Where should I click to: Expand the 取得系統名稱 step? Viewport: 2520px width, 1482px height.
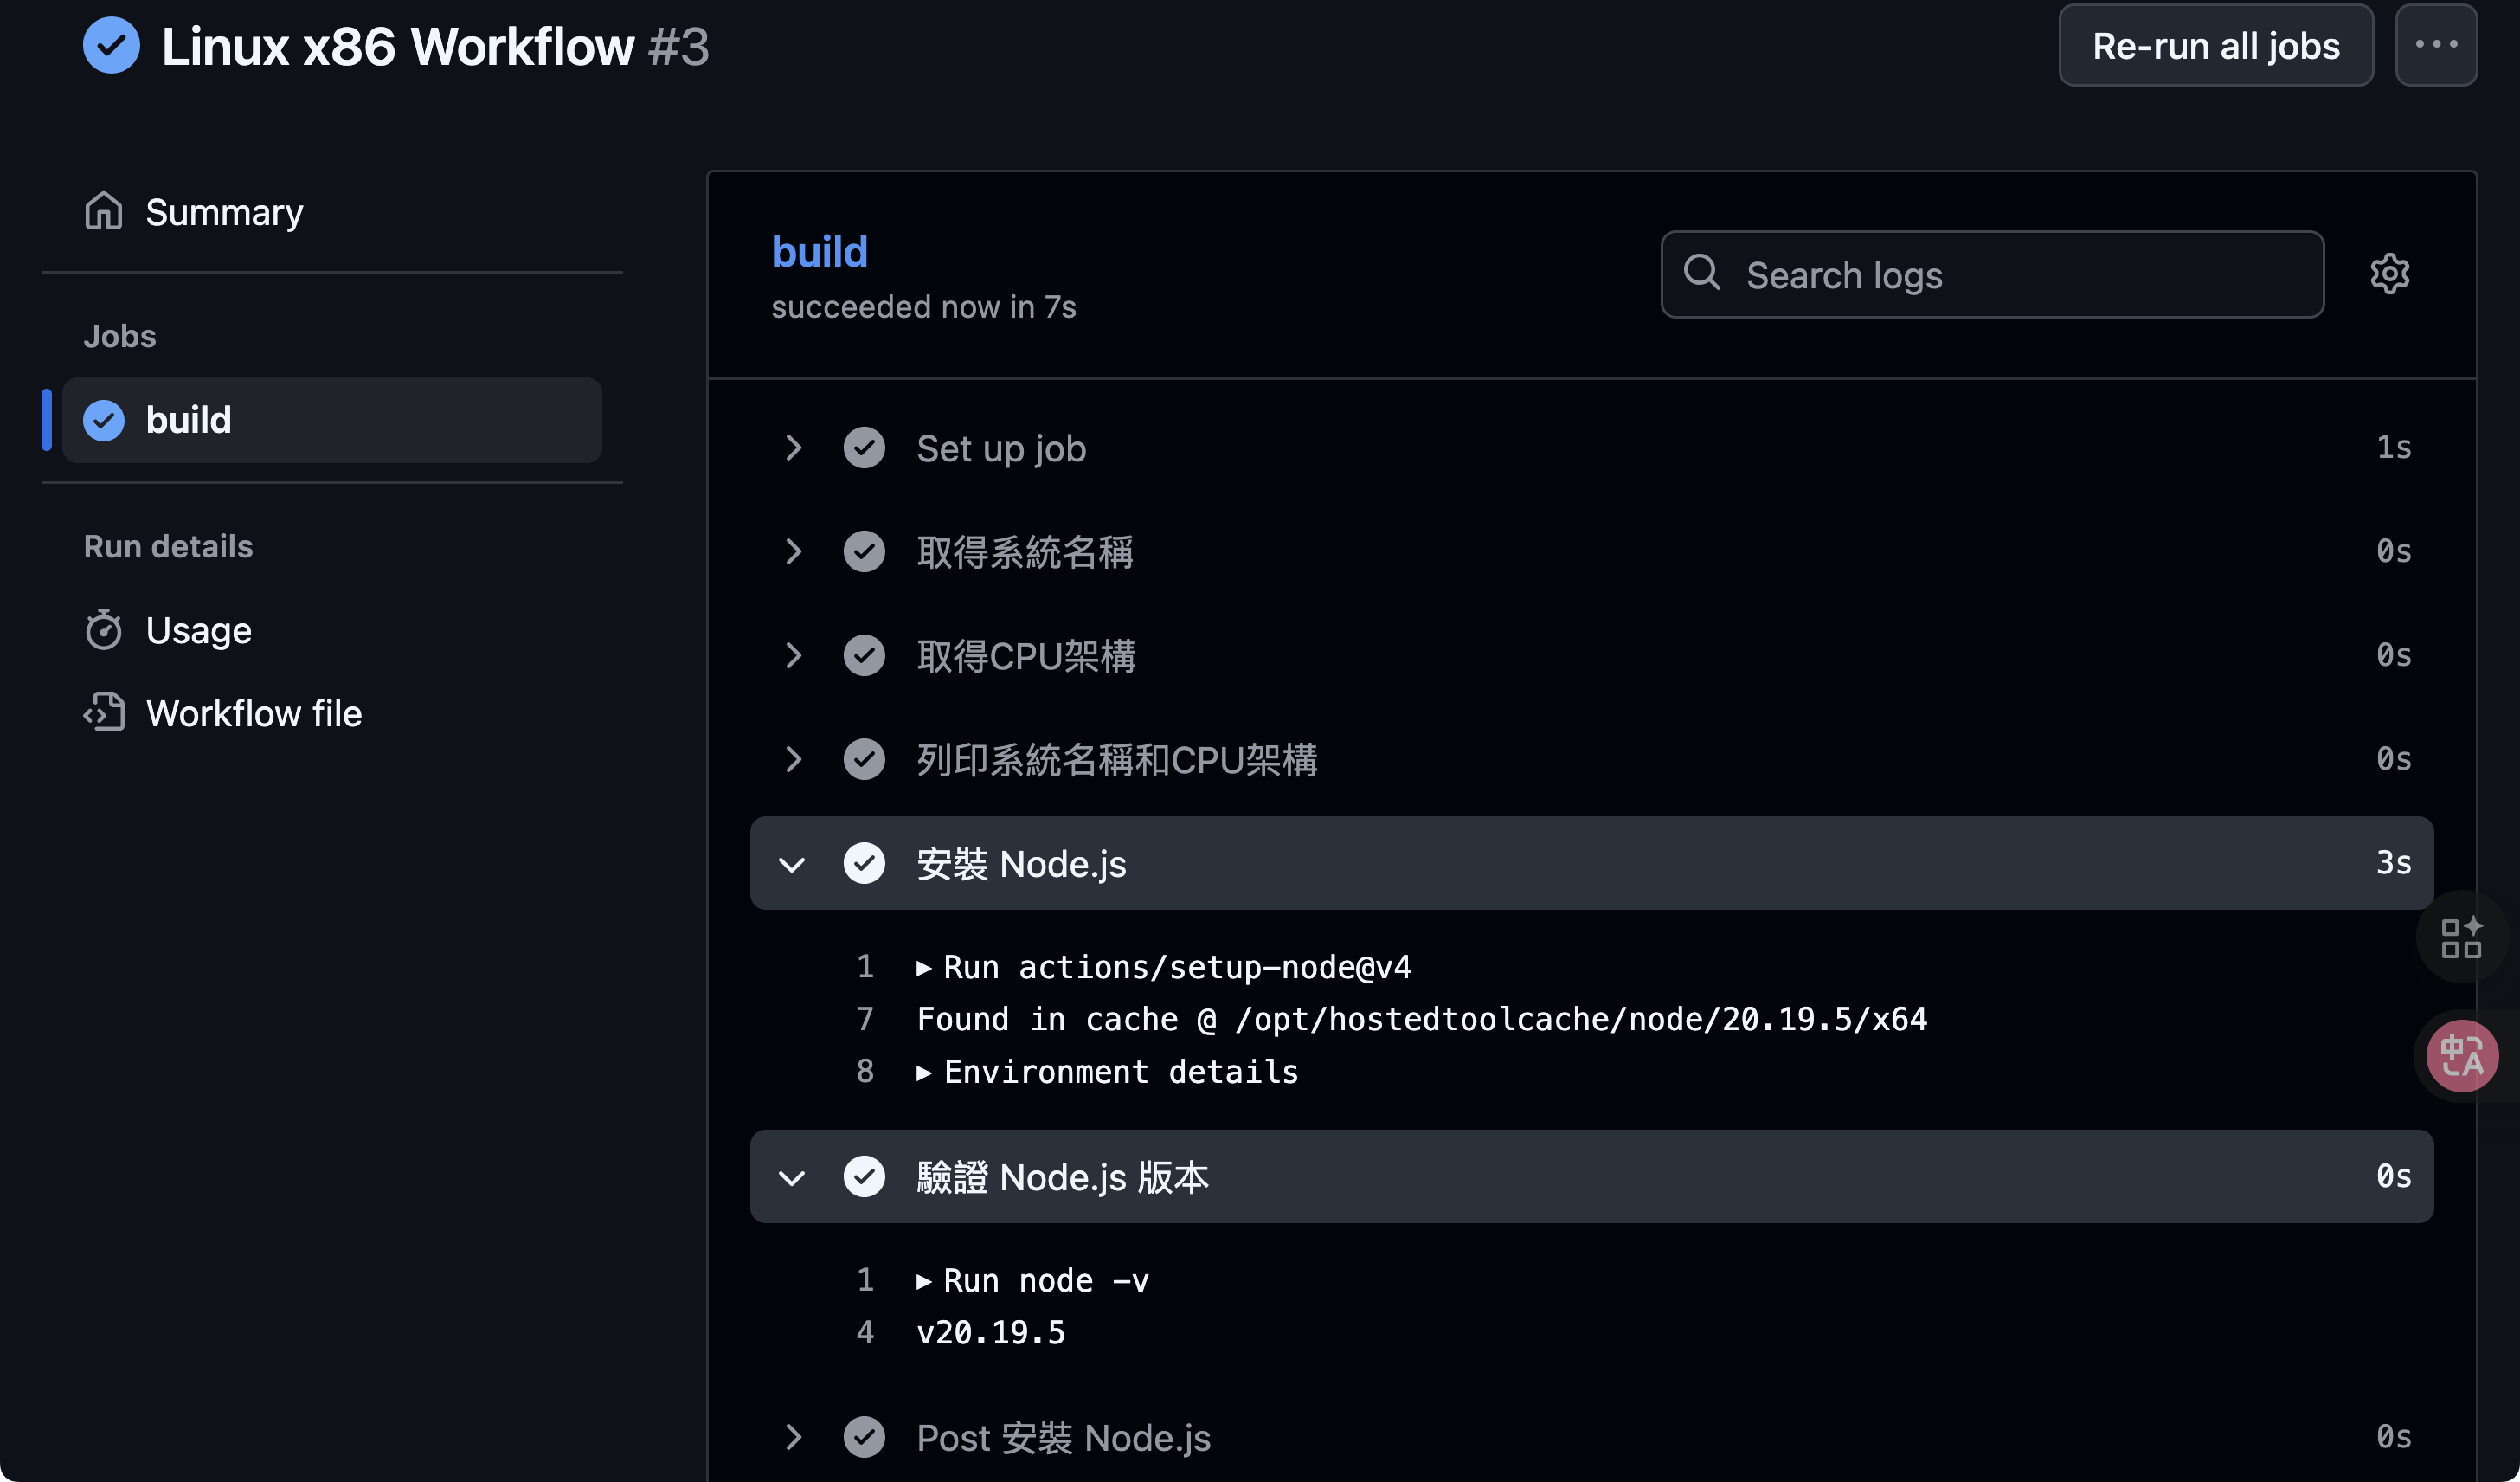coord(794,552)
